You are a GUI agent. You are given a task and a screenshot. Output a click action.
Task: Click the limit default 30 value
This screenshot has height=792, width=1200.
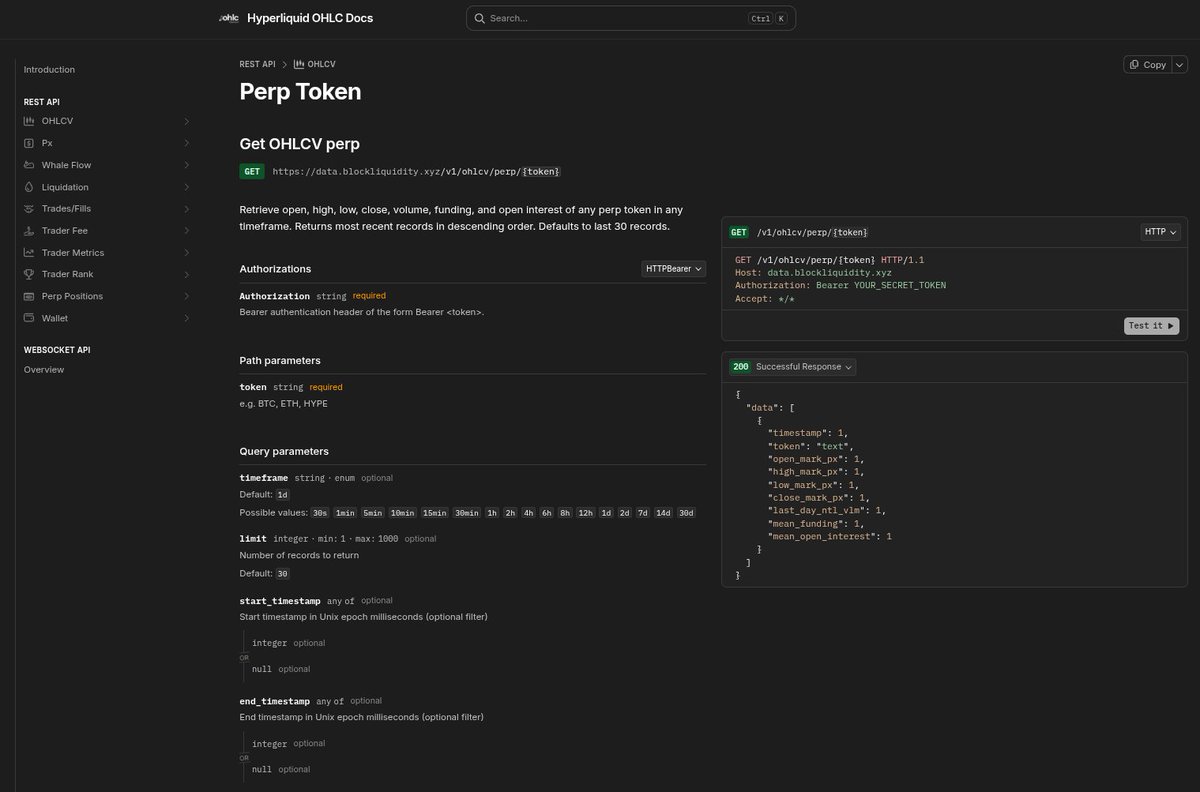click(x=283, y=574)
